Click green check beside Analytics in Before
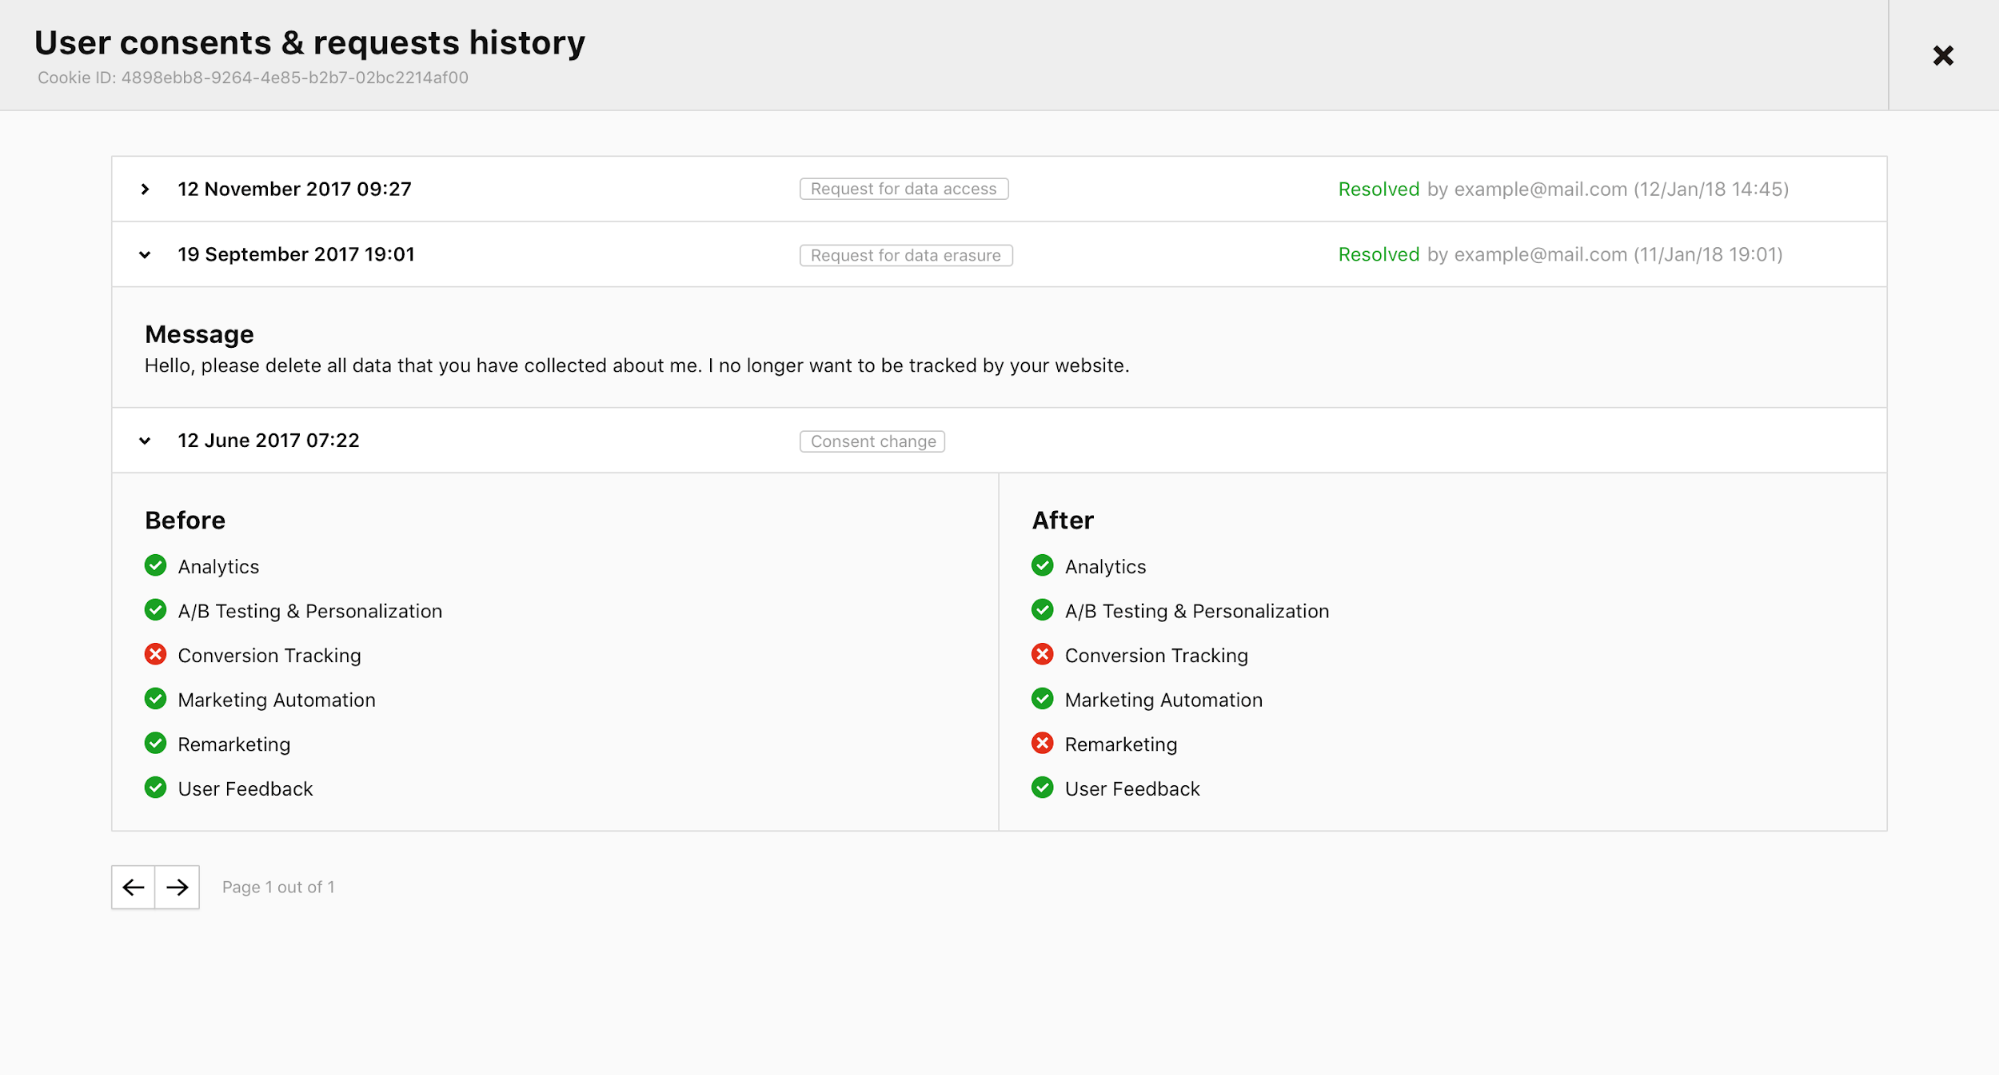Image resolution: width=1999 pixels, height=1075 pixels. tap(155, 566)
